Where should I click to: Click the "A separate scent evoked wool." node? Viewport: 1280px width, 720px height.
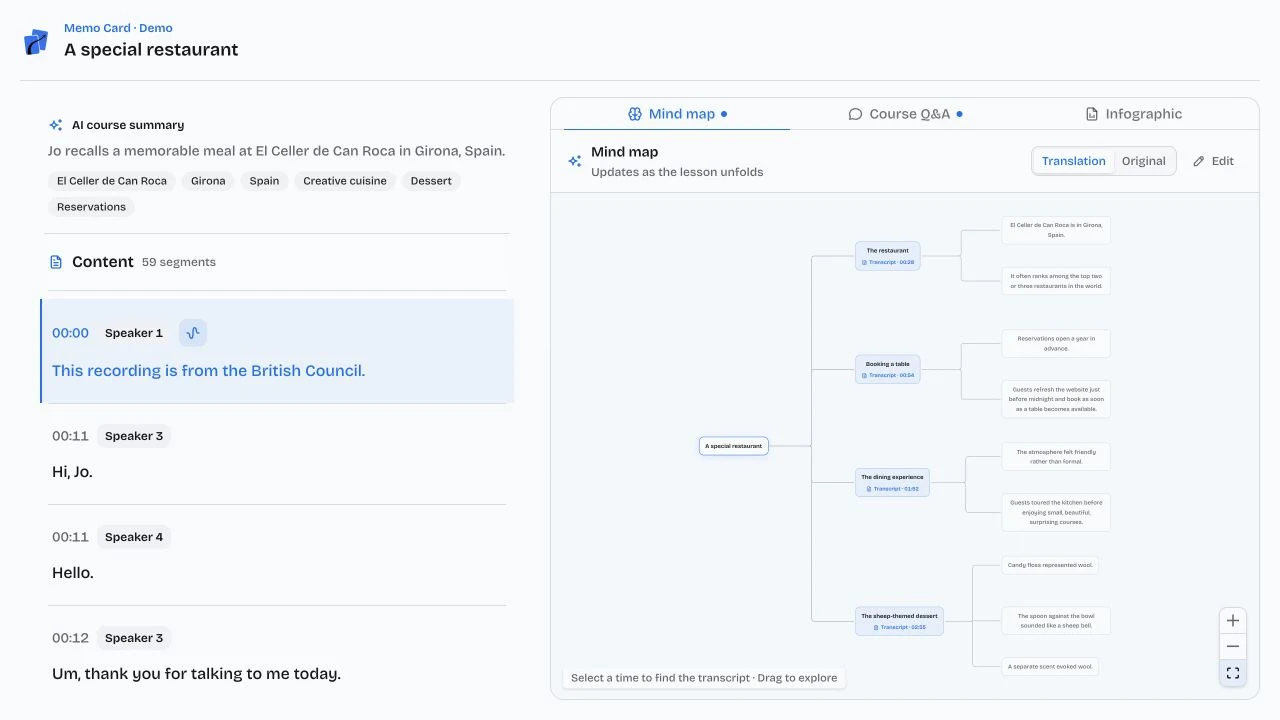pyautogui.click(x=1050, y=666)
